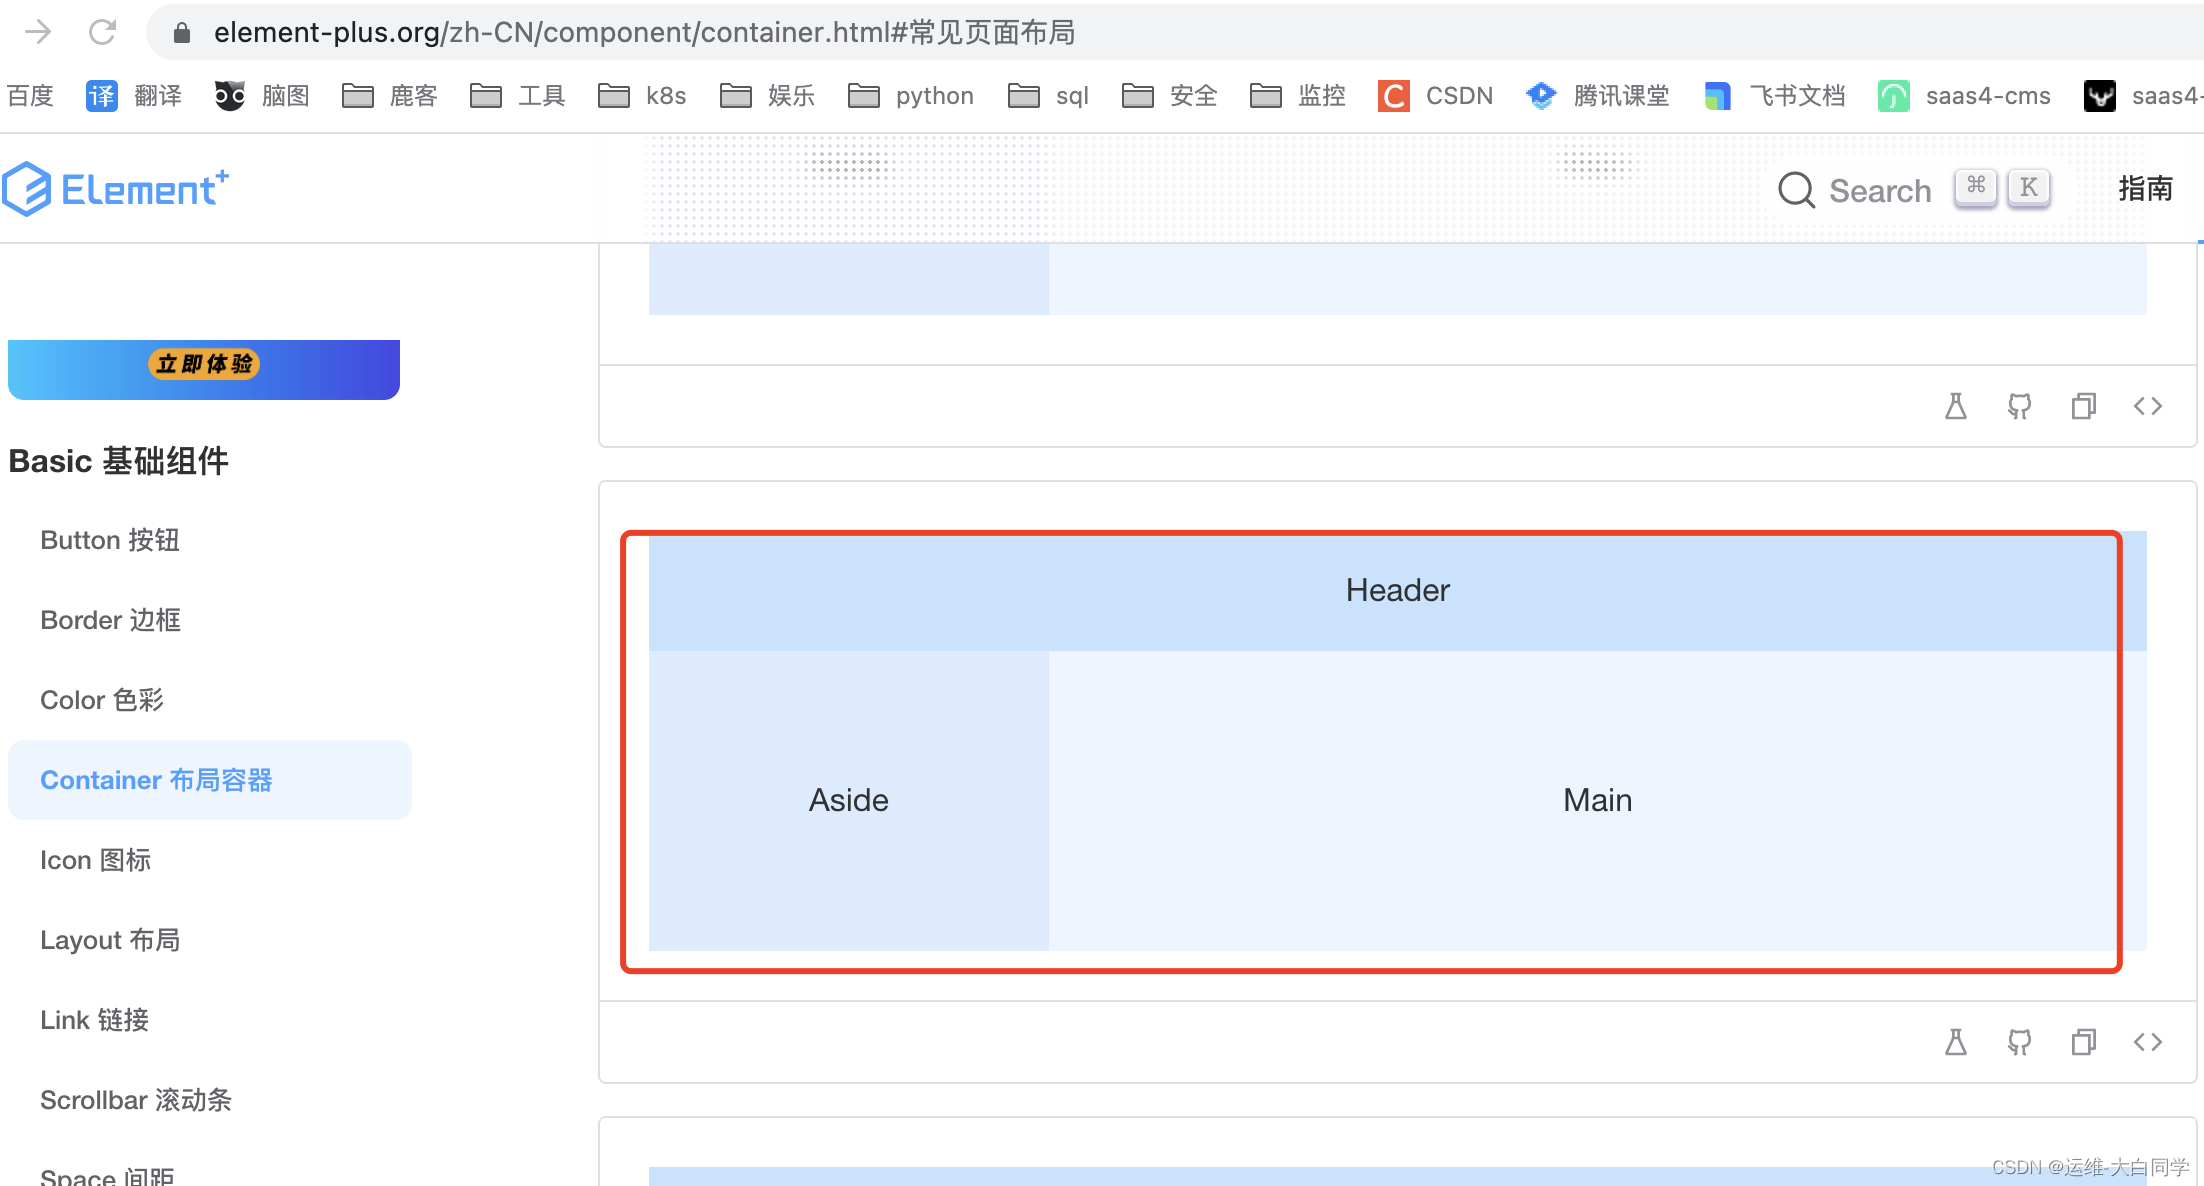Image resolution: width=2204 pixels, height=1186 pixels.
Task: Toggle visibility of the Main section
Action: (x=1596, y=800)
